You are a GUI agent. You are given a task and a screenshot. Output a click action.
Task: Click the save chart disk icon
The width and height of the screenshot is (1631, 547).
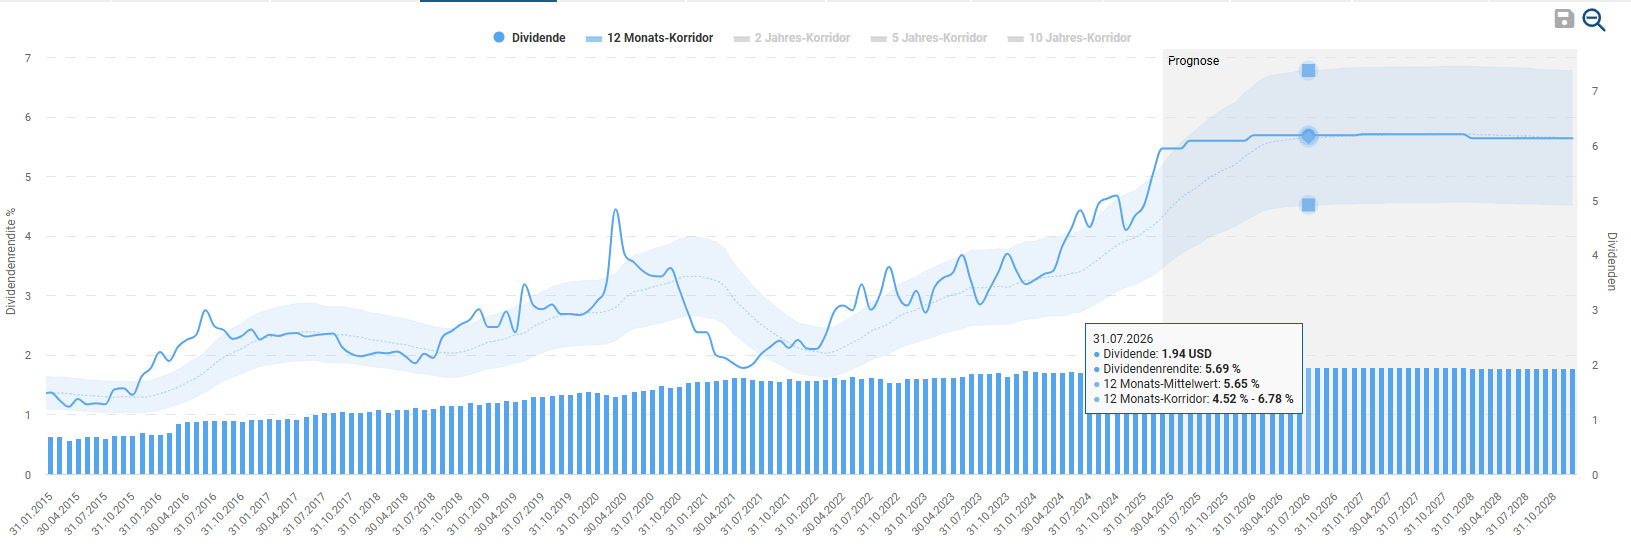(x=1564, y=19)
